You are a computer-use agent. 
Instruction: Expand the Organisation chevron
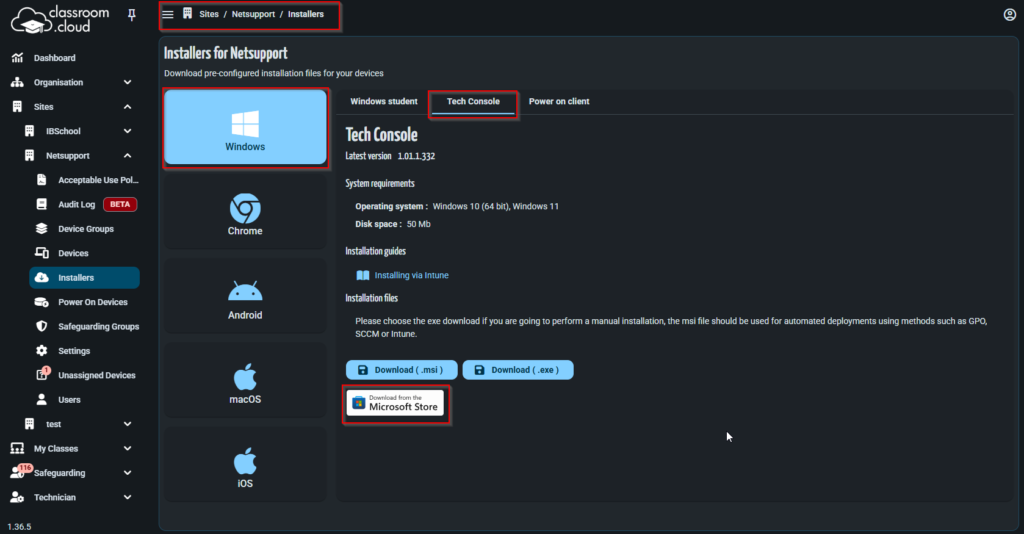(x=127, y=82)
